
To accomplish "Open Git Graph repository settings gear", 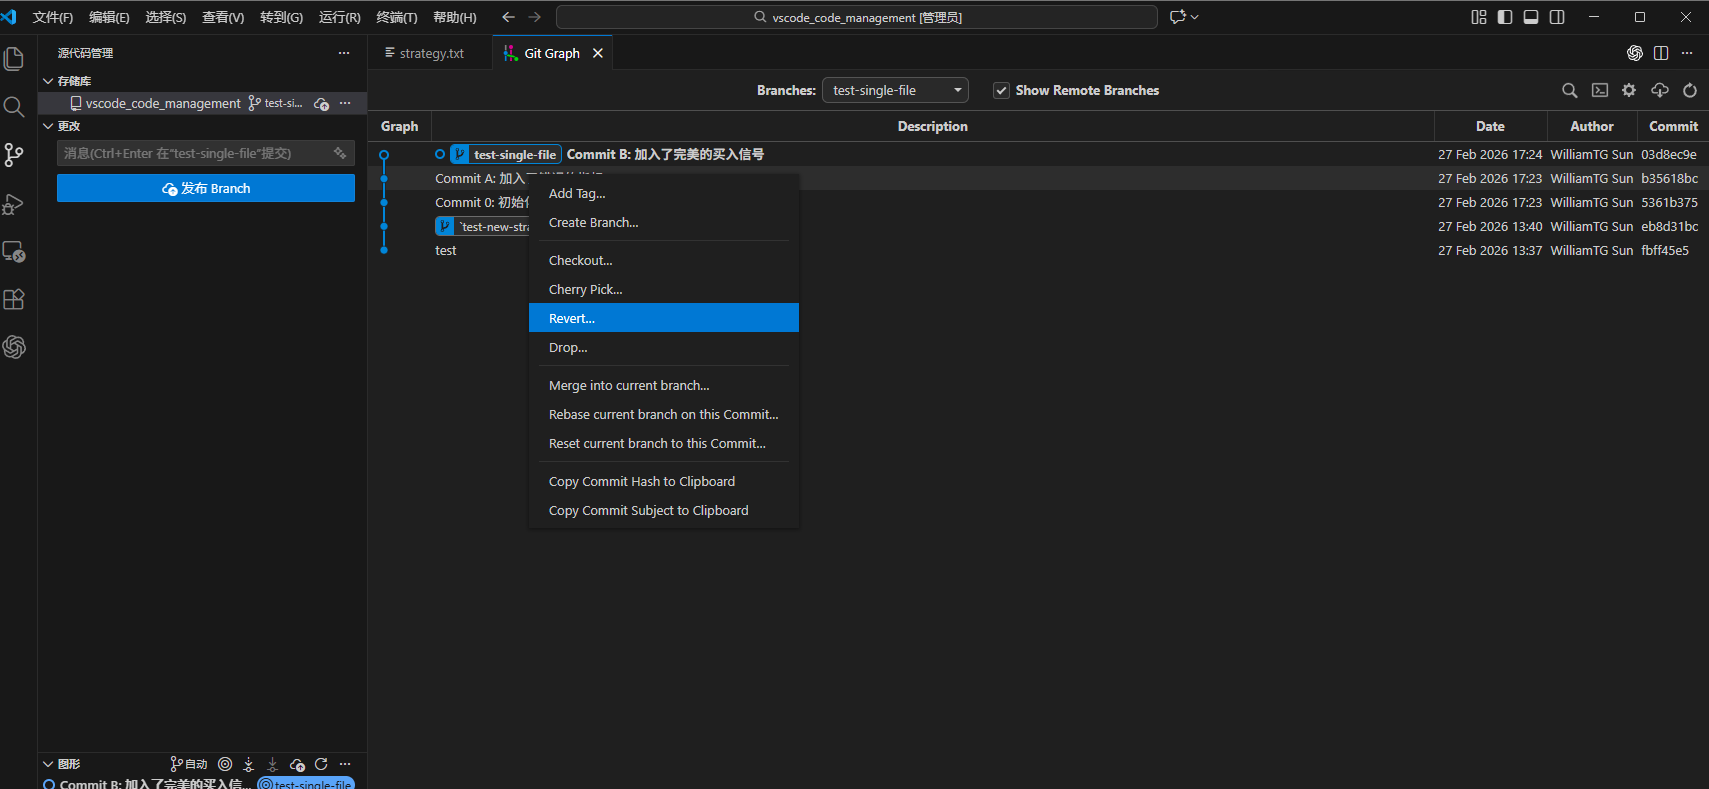I will pos(1629,90).
